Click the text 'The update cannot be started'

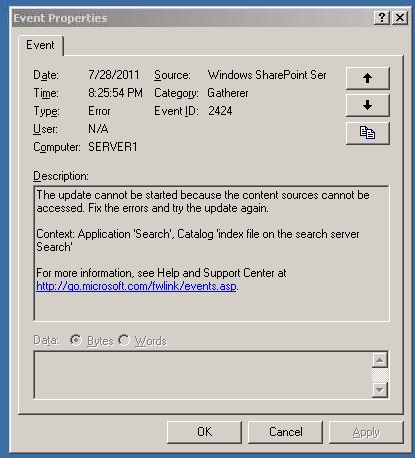click(107, 195)
